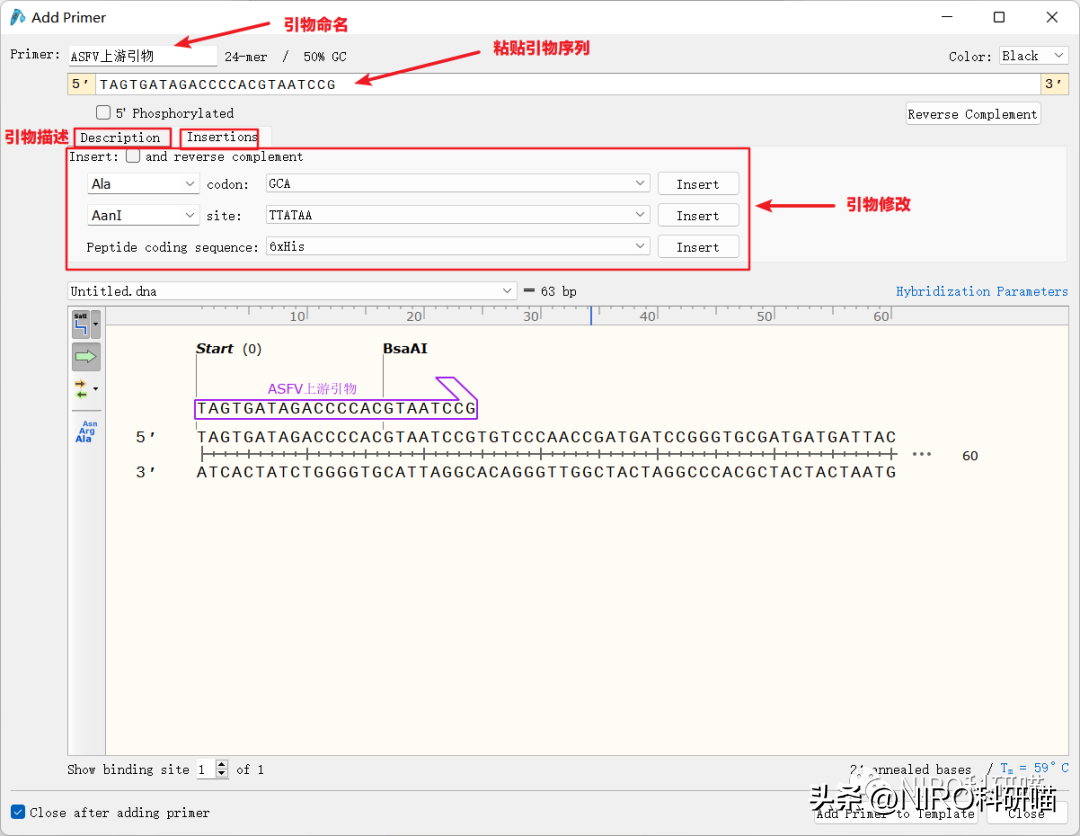Uncheck 'Close after adding primer'
1080x836 pixels.
pos(18,812)
